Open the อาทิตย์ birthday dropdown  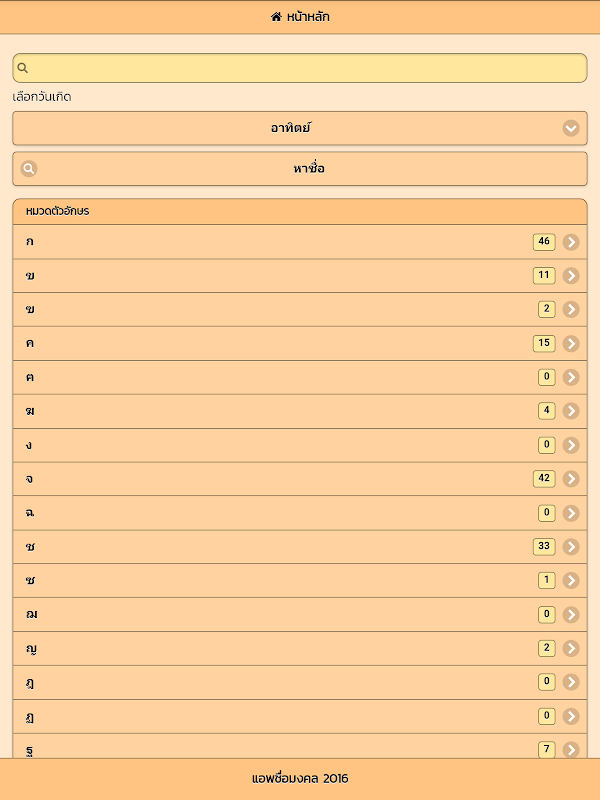click(299, 128)
